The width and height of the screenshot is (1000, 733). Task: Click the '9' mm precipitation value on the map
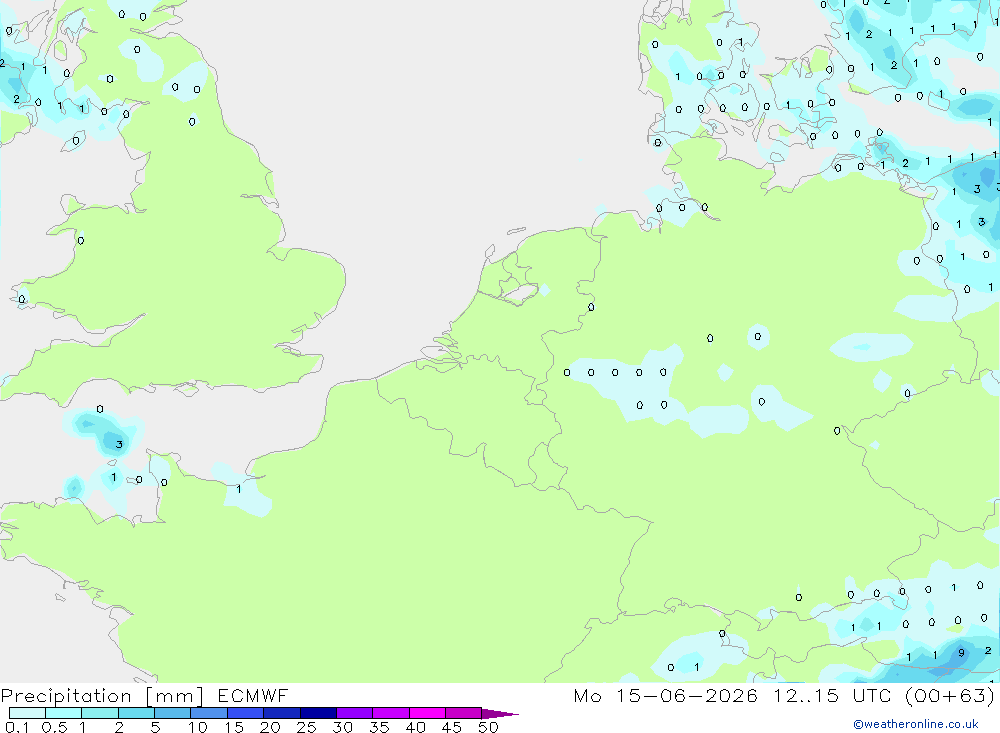(962, 653)
